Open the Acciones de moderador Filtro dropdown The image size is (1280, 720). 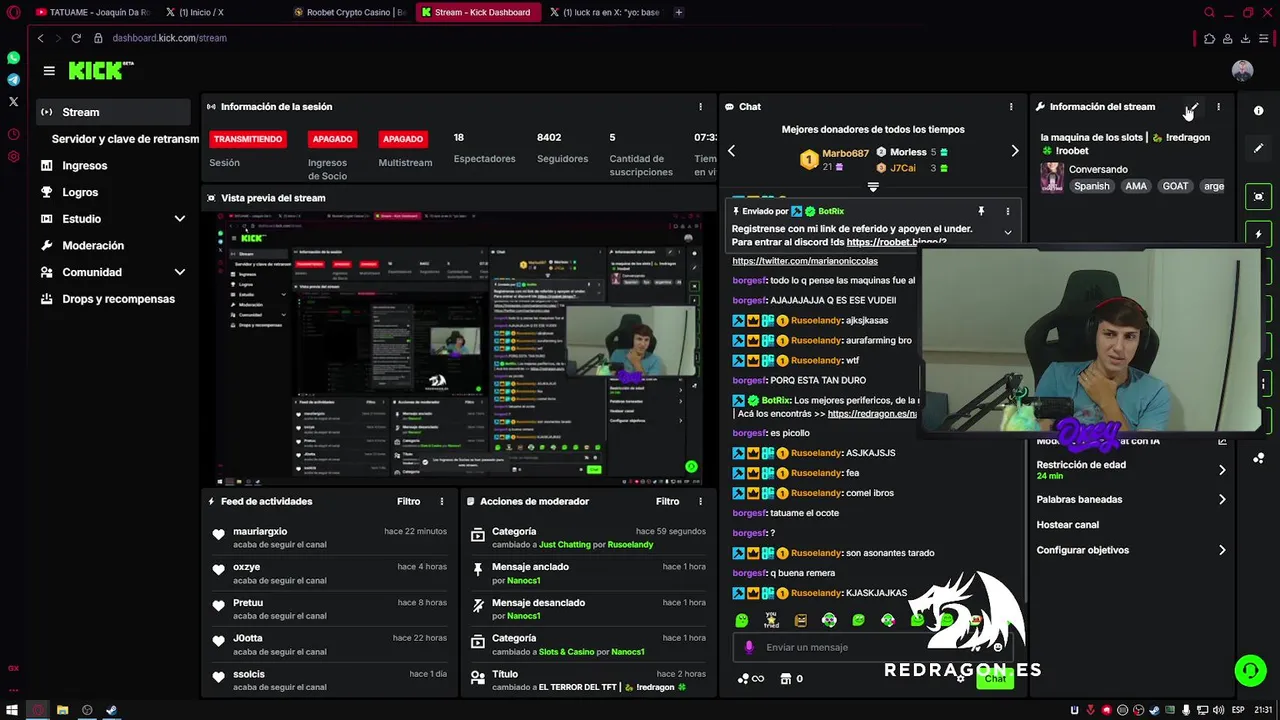coord(667,502)
